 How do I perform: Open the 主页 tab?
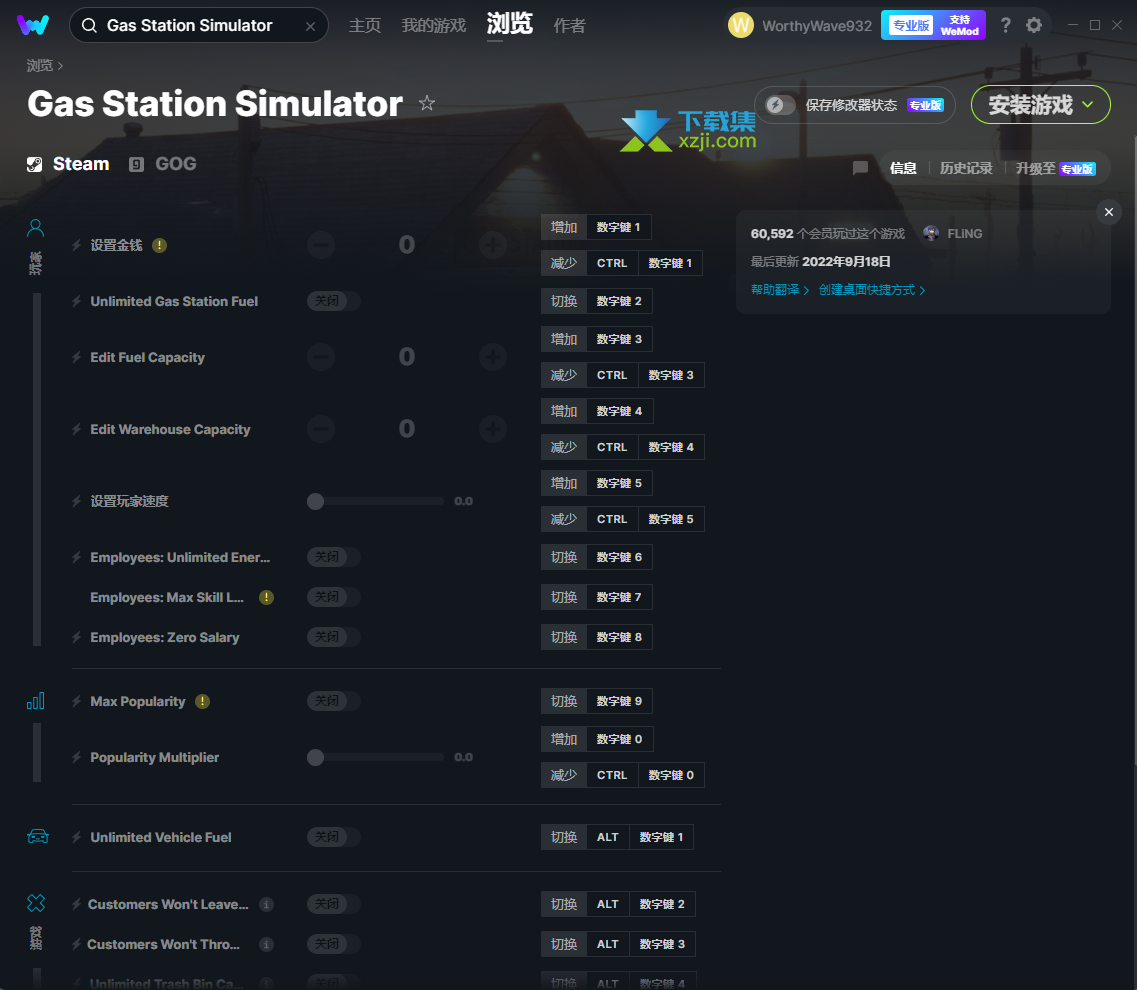pyautogui.click(x=365, y=26)
